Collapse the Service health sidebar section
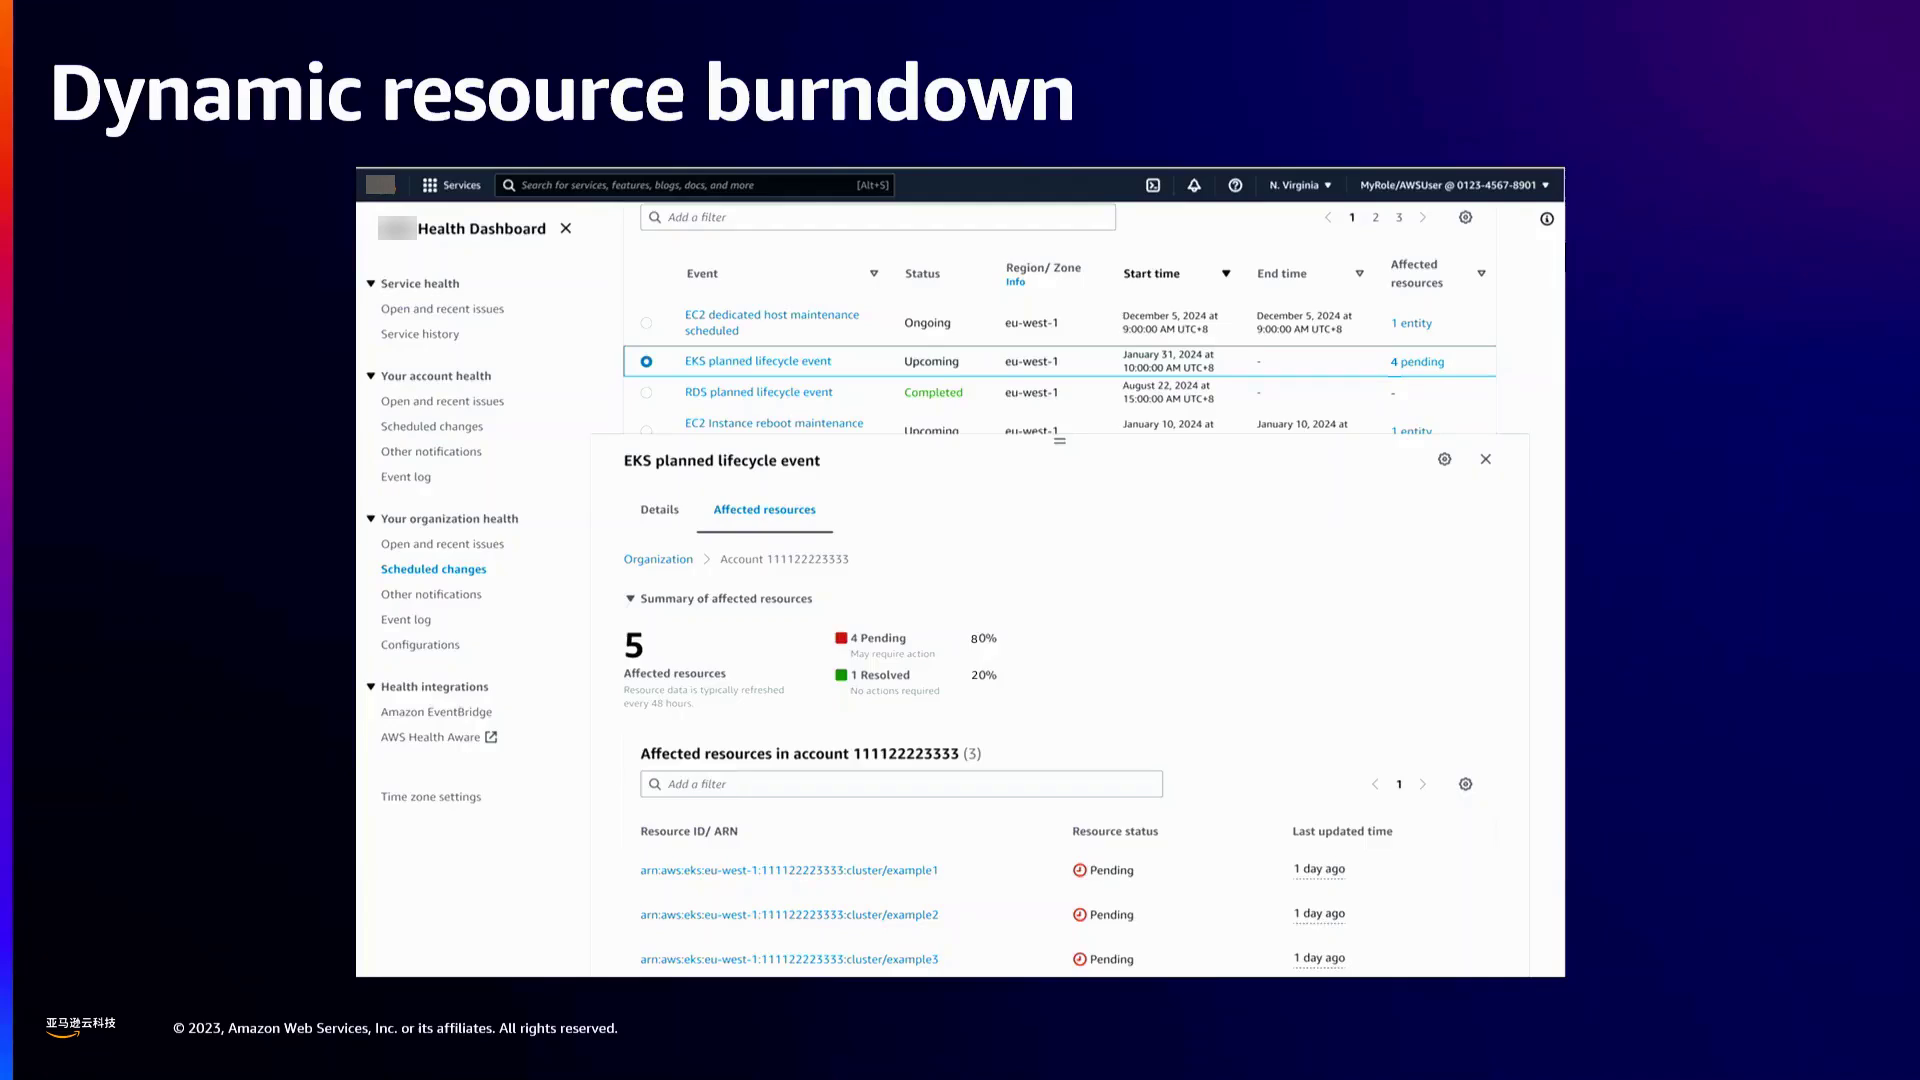This screenshot has height=1080, width=1920. point(371,284)
